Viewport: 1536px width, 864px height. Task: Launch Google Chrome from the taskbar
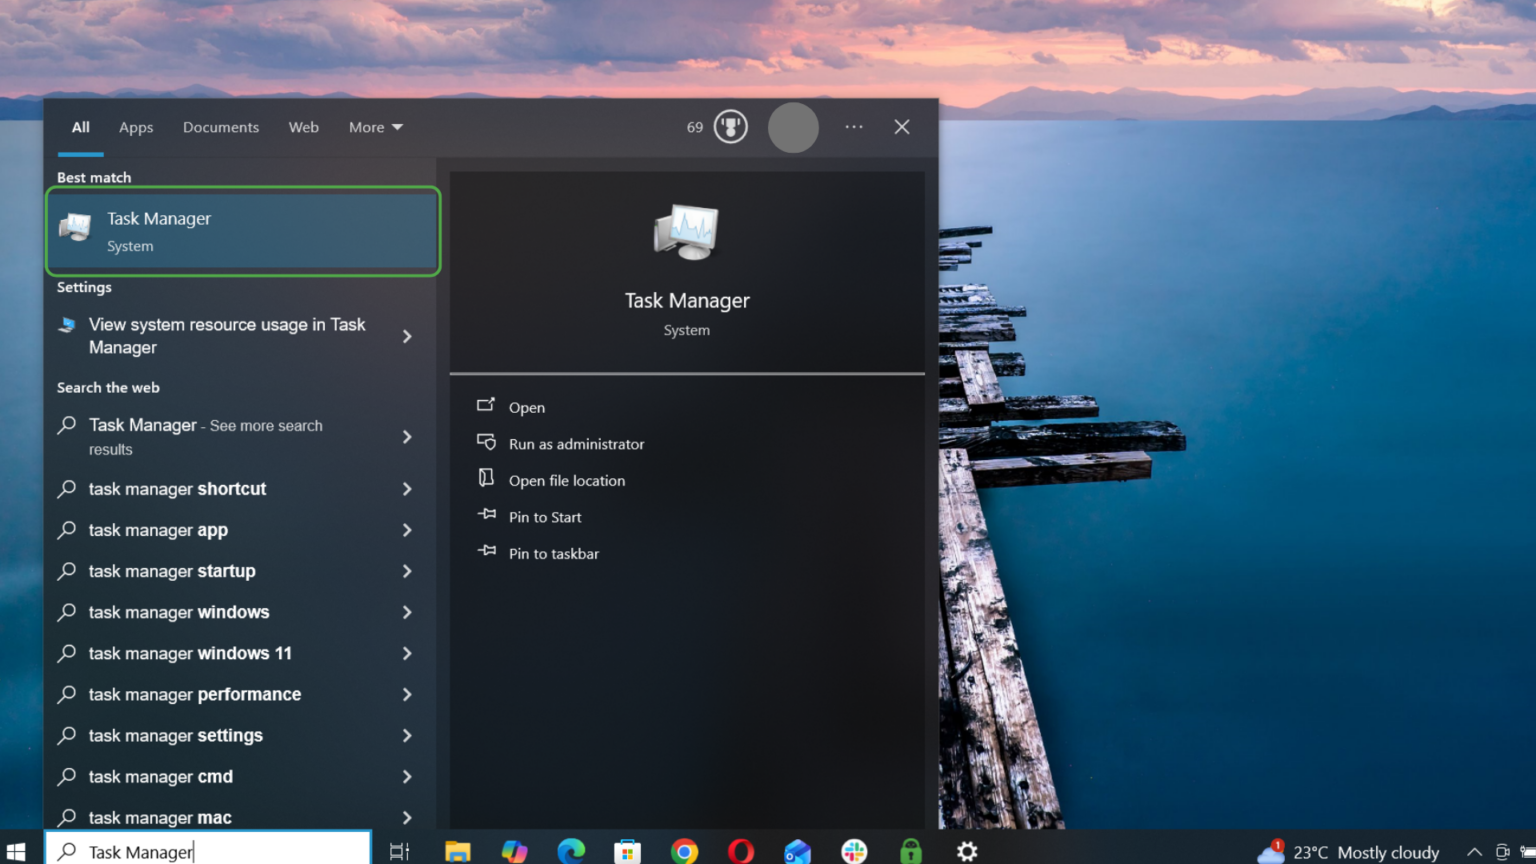[x=684, y=851]
